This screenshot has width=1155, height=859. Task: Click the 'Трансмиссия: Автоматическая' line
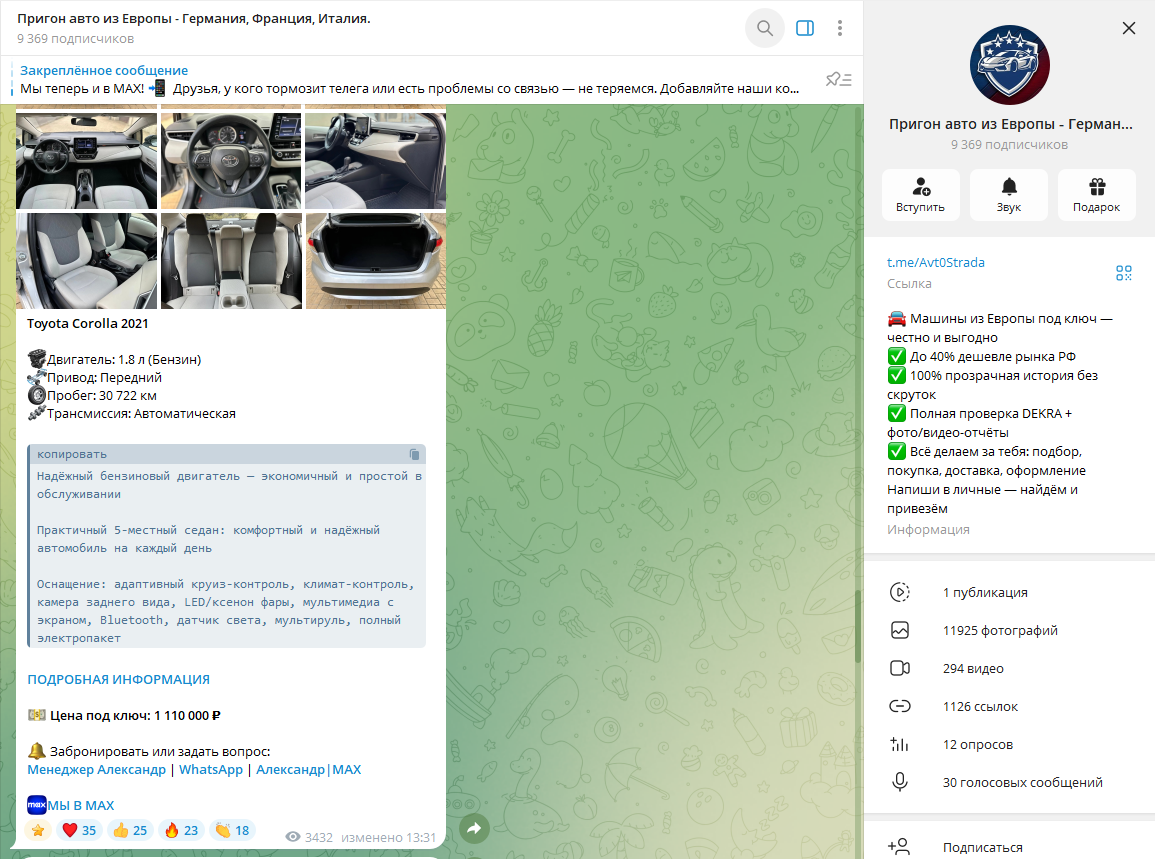(x=141, y=414)
